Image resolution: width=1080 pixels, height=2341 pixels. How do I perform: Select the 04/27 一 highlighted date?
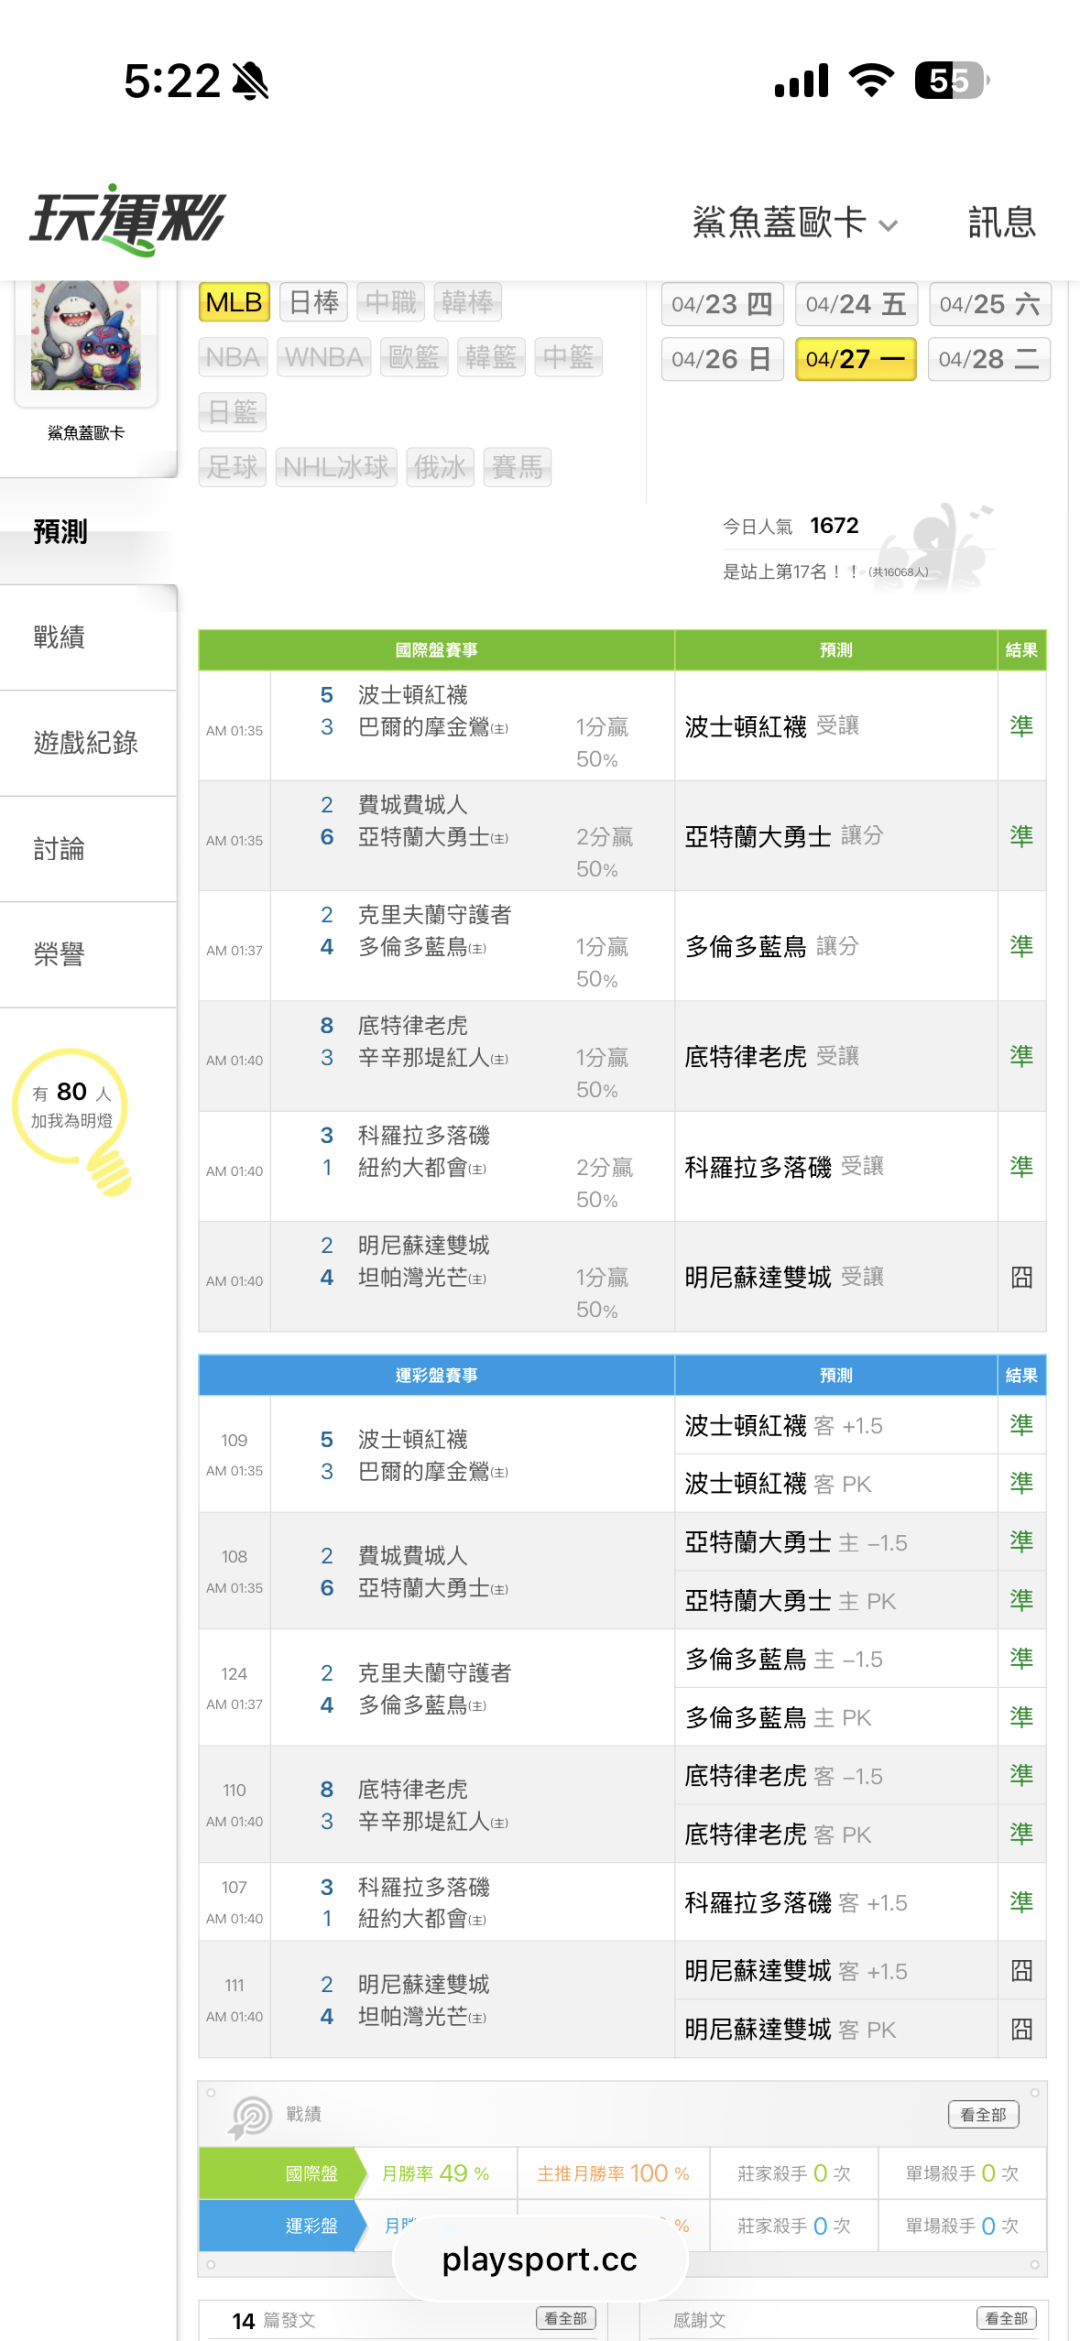click(x=855, y=359)
